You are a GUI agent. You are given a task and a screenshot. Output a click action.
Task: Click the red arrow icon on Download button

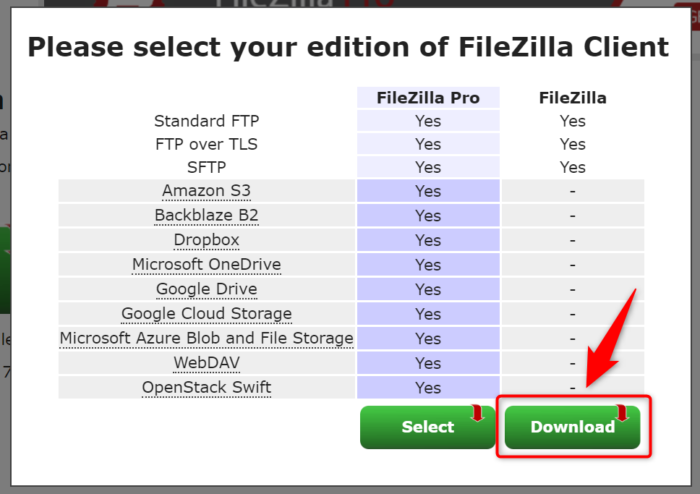[622, 414]
